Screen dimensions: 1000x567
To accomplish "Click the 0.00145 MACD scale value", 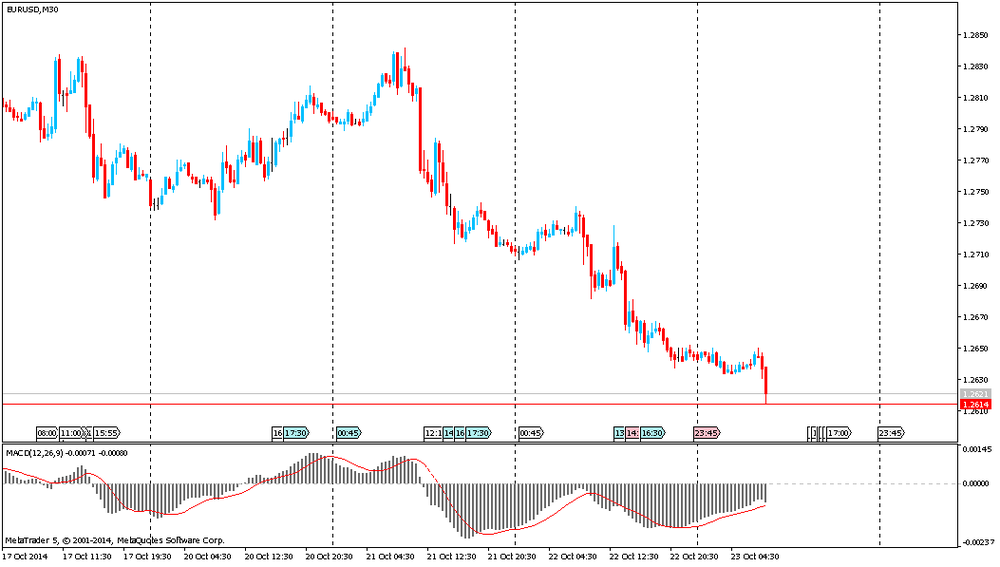I will pyautogui.click(x=976, y=450).
